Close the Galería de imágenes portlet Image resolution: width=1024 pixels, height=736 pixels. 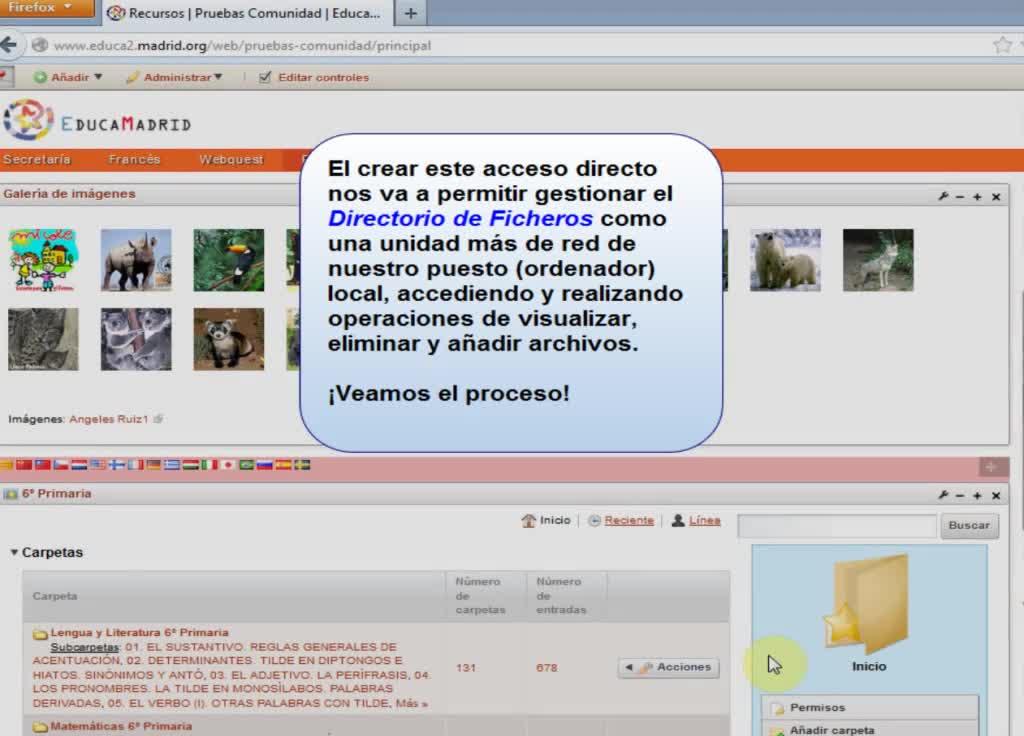[996, 197]
